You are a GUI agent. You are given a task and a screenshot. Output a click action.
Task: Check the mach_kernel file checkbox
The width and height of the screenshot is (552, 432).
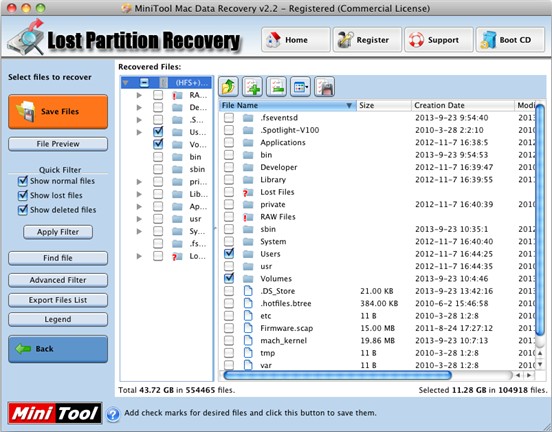229,340
